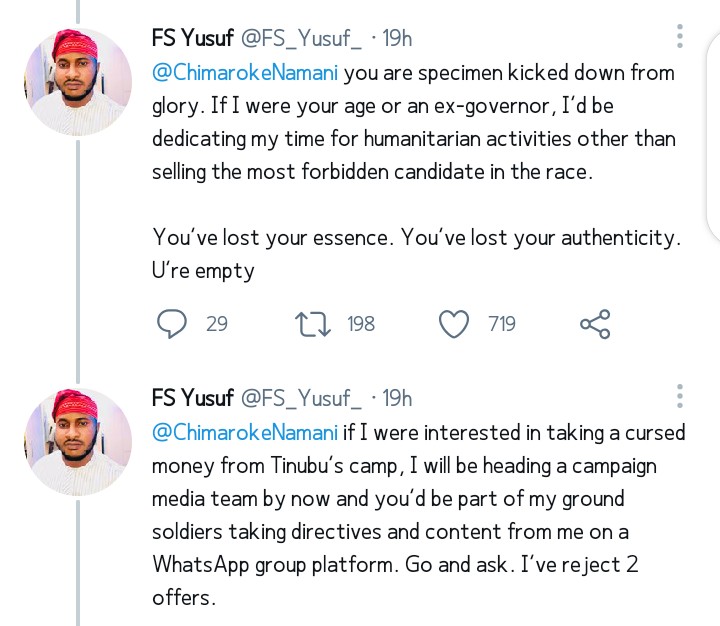This screenshot has height=626, width=720.
Task: Open FS Yusuf name on first tweet
Action: pos(193,38)
